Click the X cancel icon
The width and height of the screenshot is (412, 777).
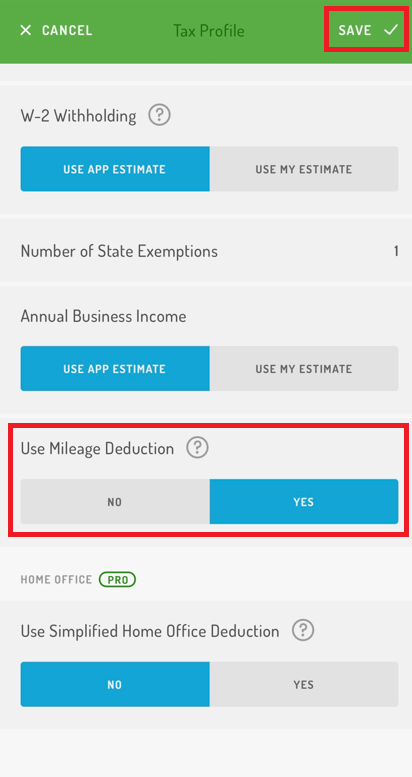(25, 30)
